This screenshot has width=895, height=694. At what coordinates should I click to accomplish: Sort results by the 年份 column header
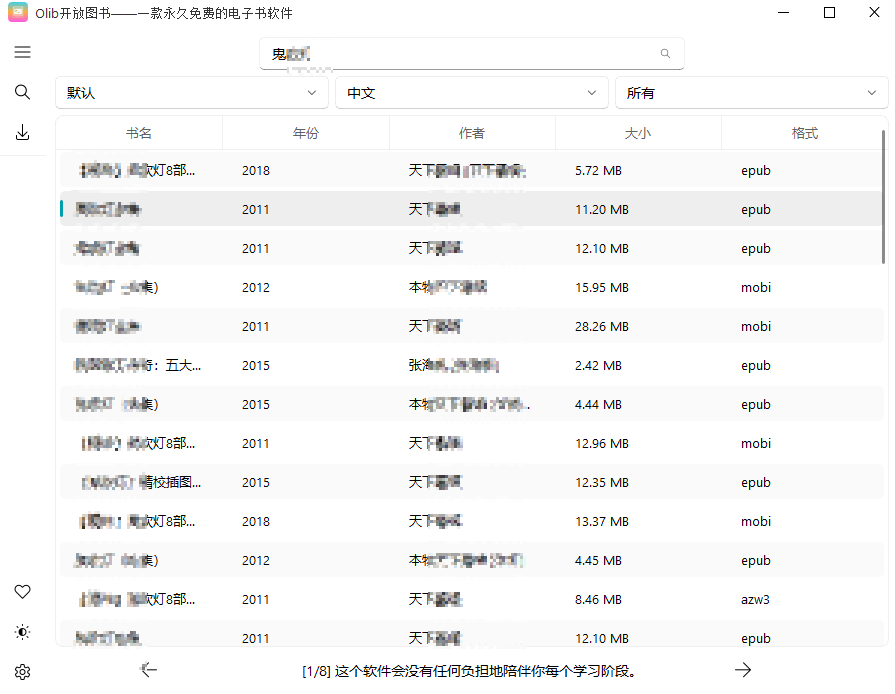306,131
